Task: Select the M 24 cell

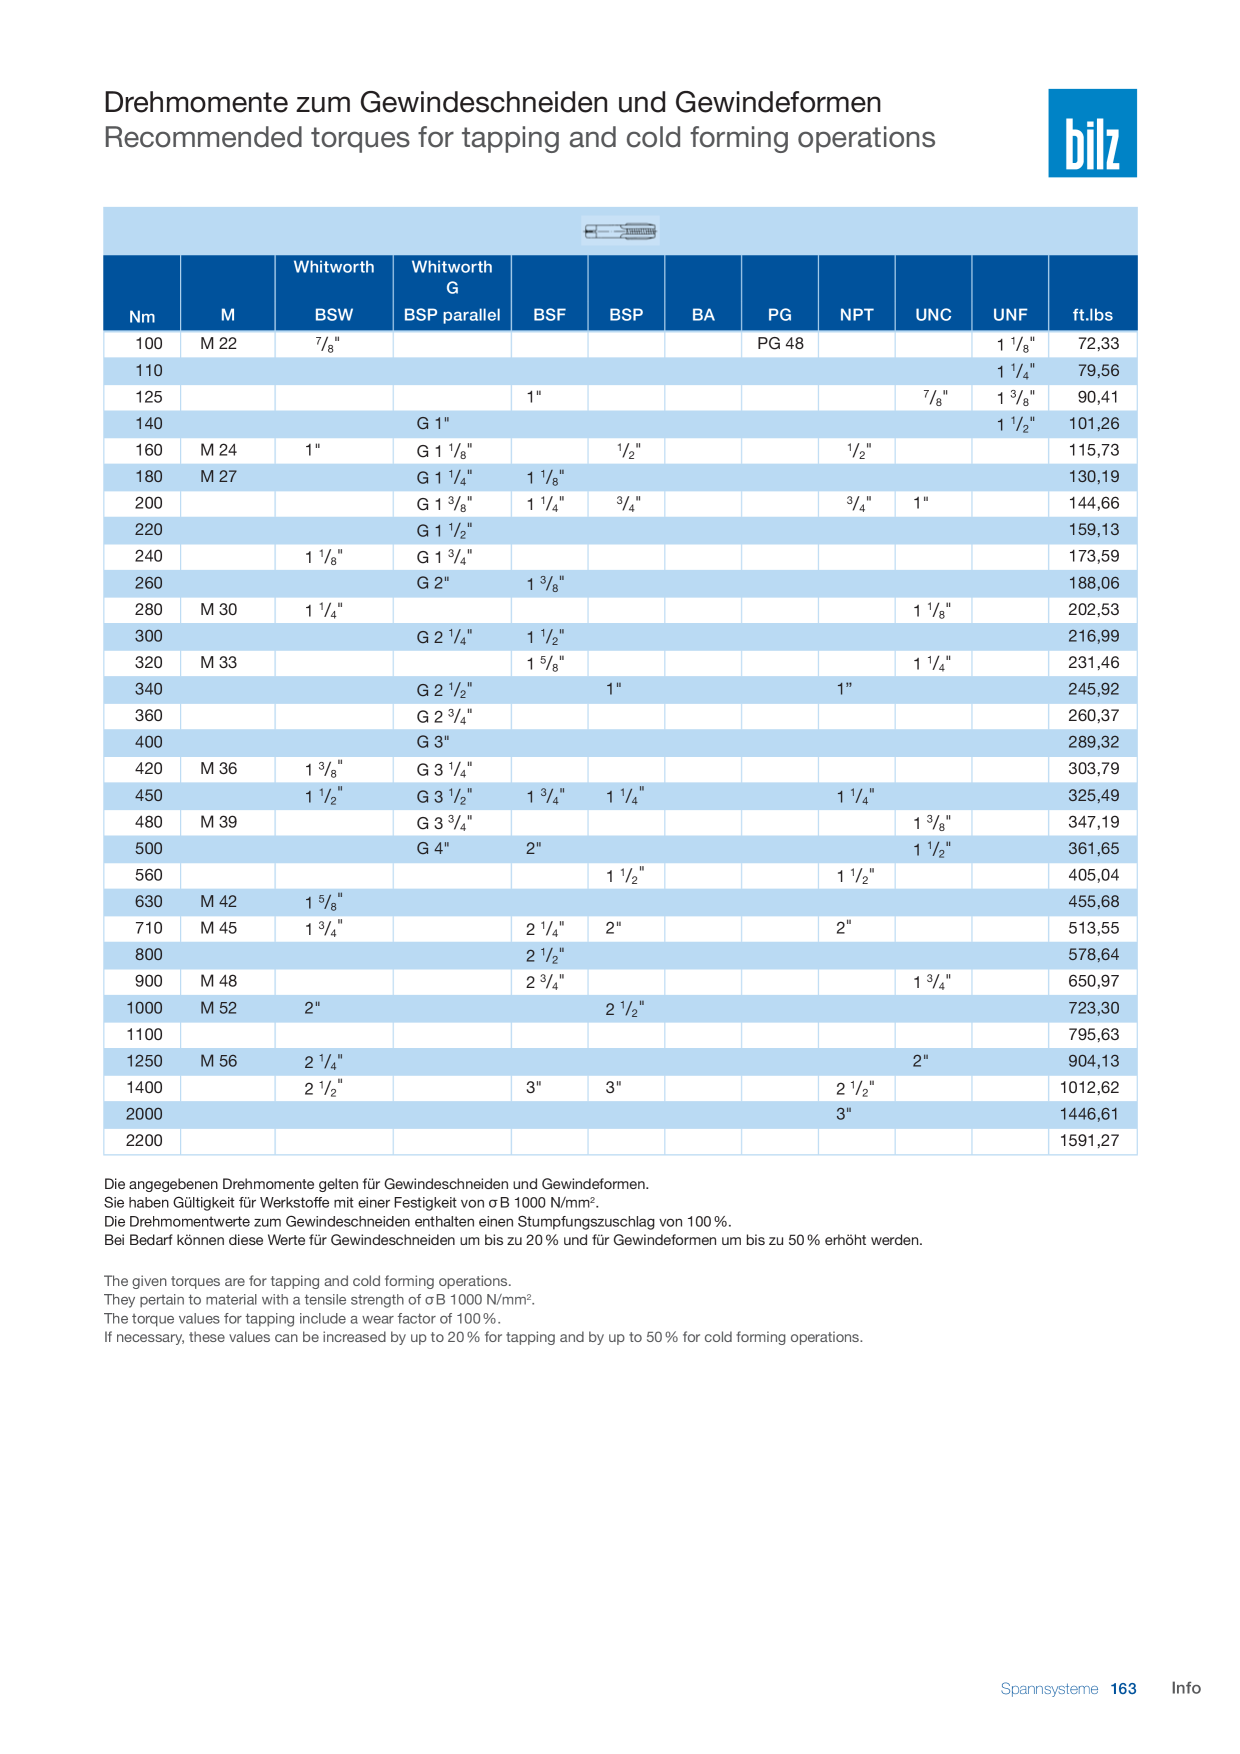Action: click(218, 450)
